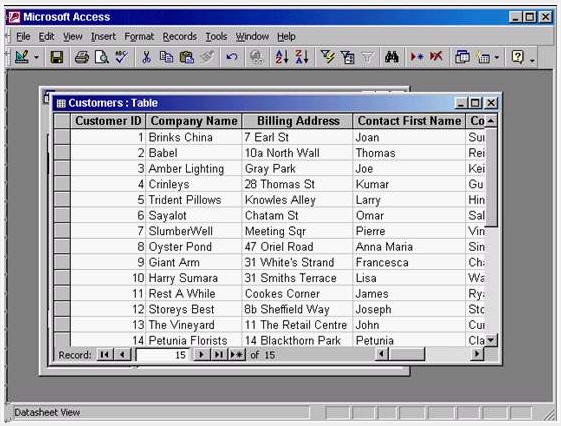Expand the toolbar options arrow beside Help
This screenshot has height=426, width=561.
pos(532,60)
